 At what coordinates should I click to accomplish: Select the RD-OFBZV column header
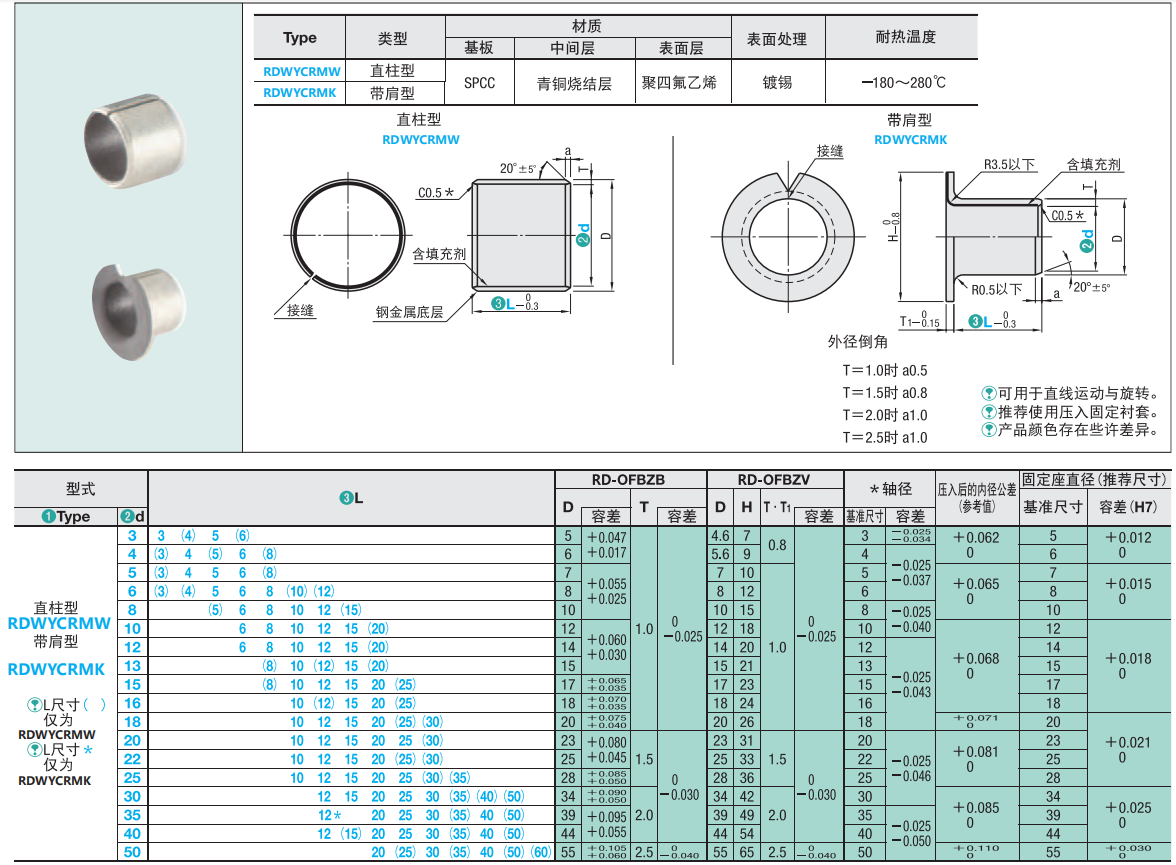pos(774,480)
